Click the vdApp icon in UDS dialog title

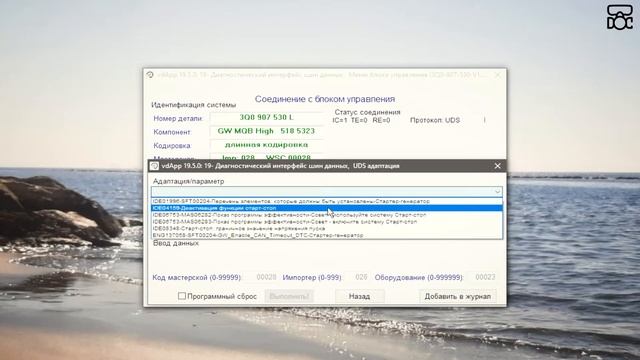pyautogui.click(x=154, y=166)
